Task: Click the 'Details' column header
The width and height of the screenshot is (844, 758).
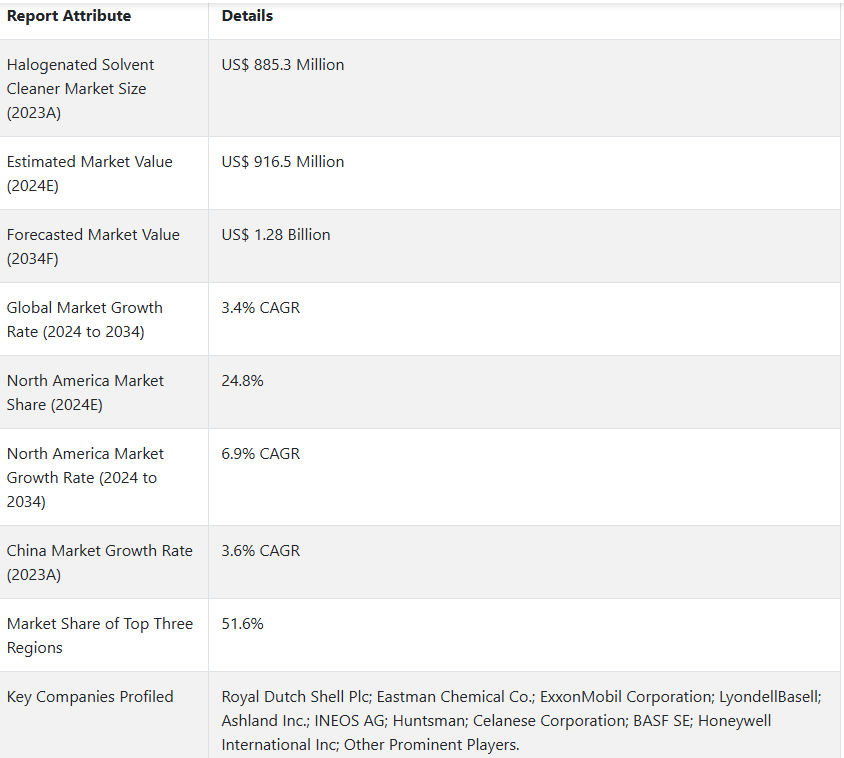Action: (247, 16)
